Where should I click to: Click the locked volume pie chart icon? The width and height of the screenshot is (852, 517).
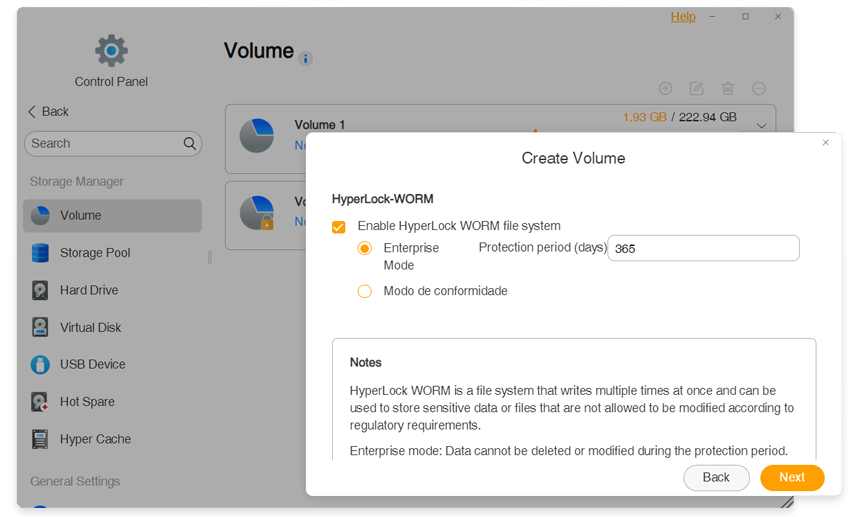[x=256, y=213]
